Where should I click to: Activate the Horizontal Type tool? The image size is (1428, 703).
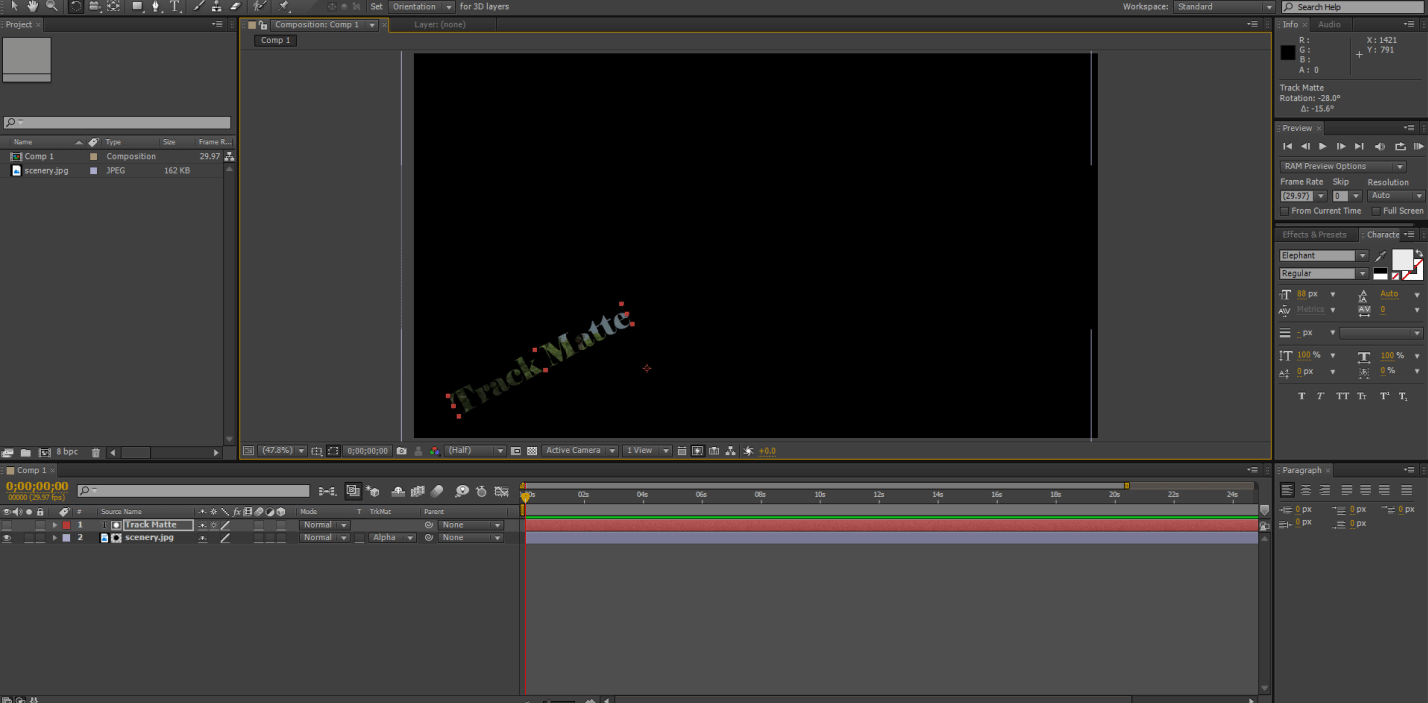[x=176, y=6]
